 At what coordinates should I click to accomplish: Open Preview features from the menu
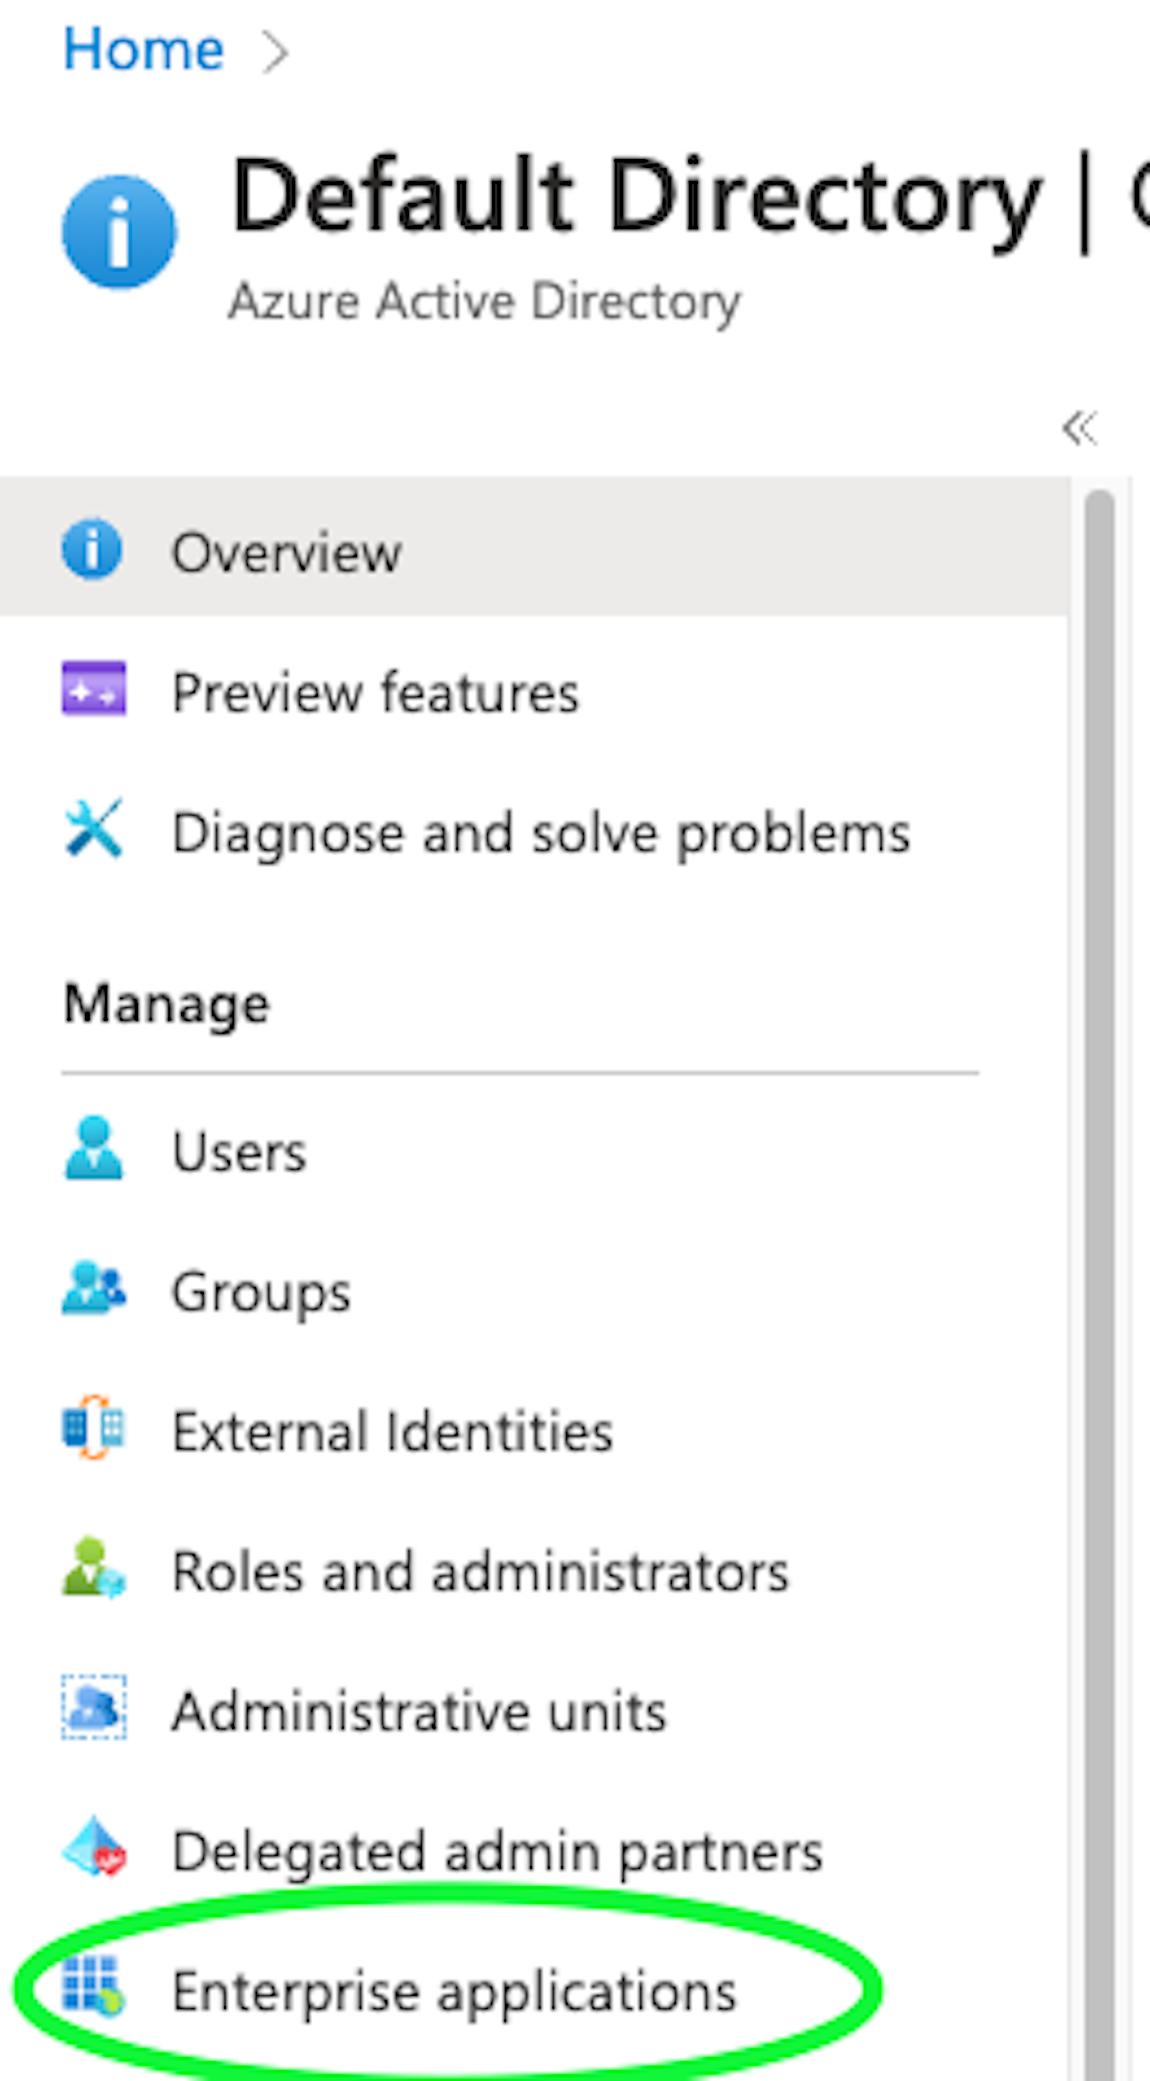(375, 691)
